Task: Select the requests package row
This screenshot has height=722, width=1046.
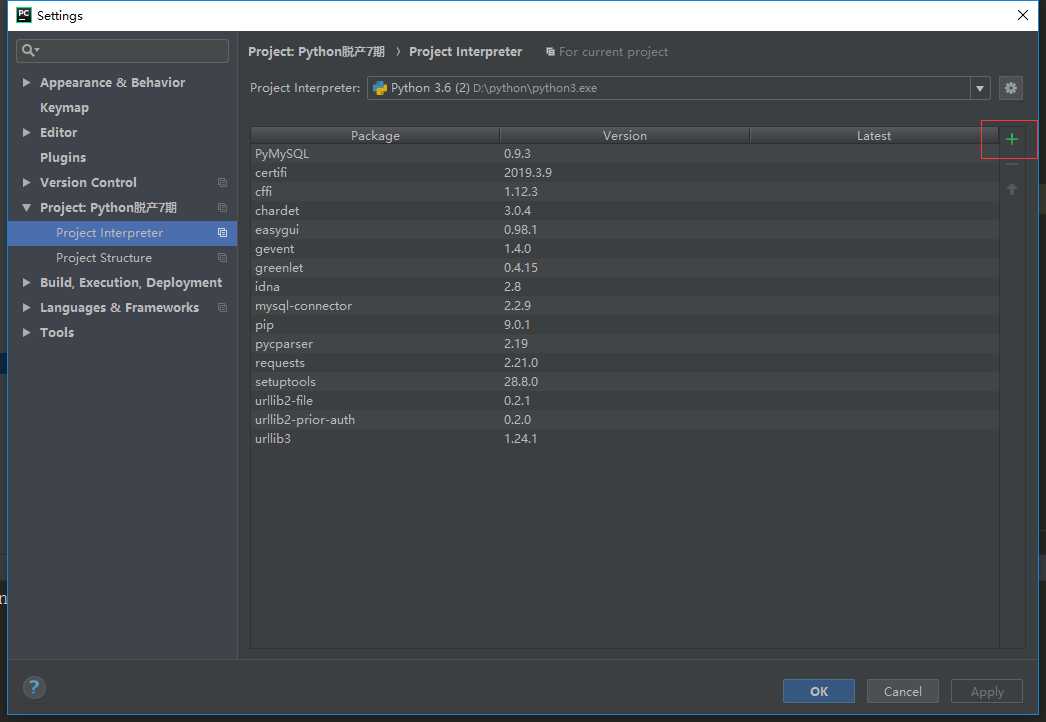Action: point(624,362)
